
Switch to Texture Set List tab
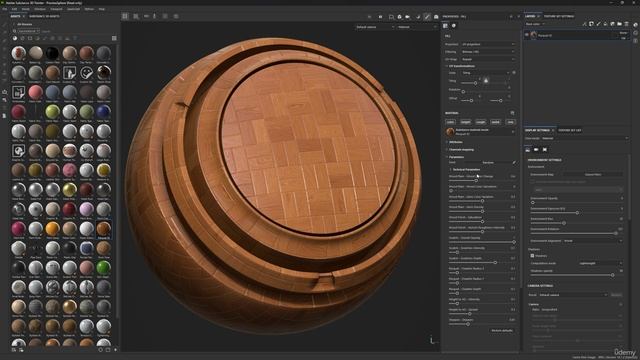coord(570,130)
